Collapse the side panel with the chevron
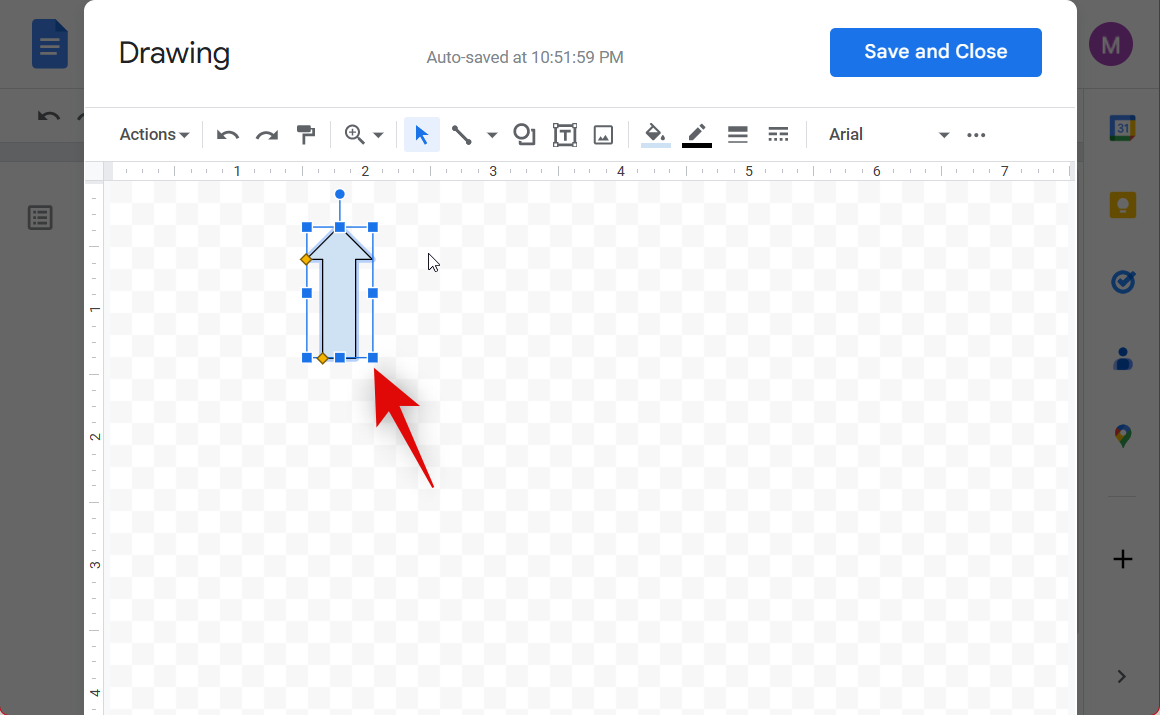The width and height of the screenshot is (1160, 715). [x=1122, y=677]
